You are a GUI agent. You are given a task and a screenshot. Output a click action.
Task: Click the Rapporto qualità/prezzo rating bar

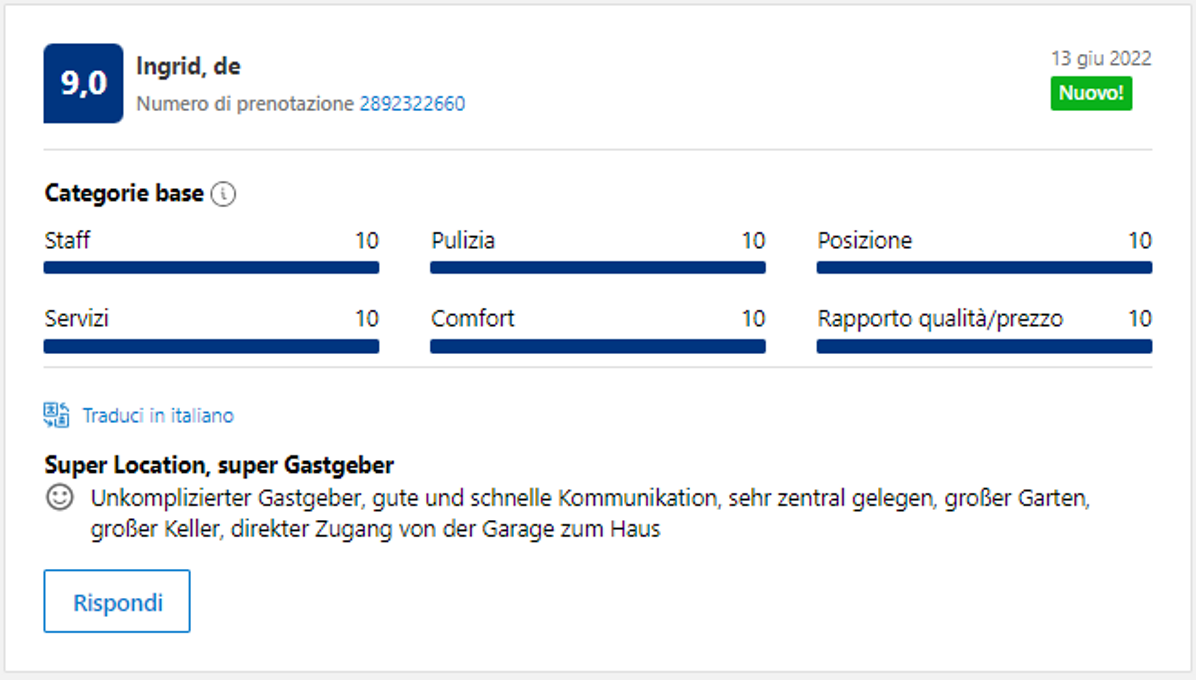(x=984, y=347)
